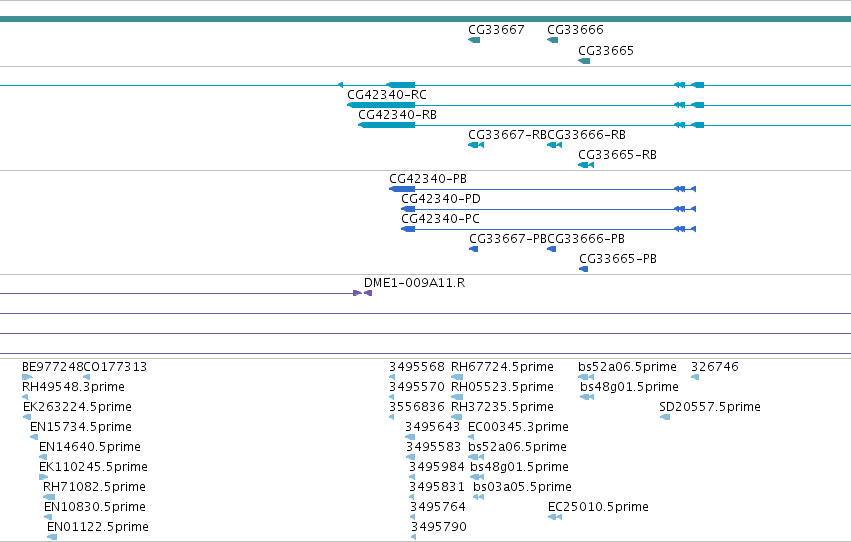Open the EN10830.5prime EST entry

coord(95,508)
